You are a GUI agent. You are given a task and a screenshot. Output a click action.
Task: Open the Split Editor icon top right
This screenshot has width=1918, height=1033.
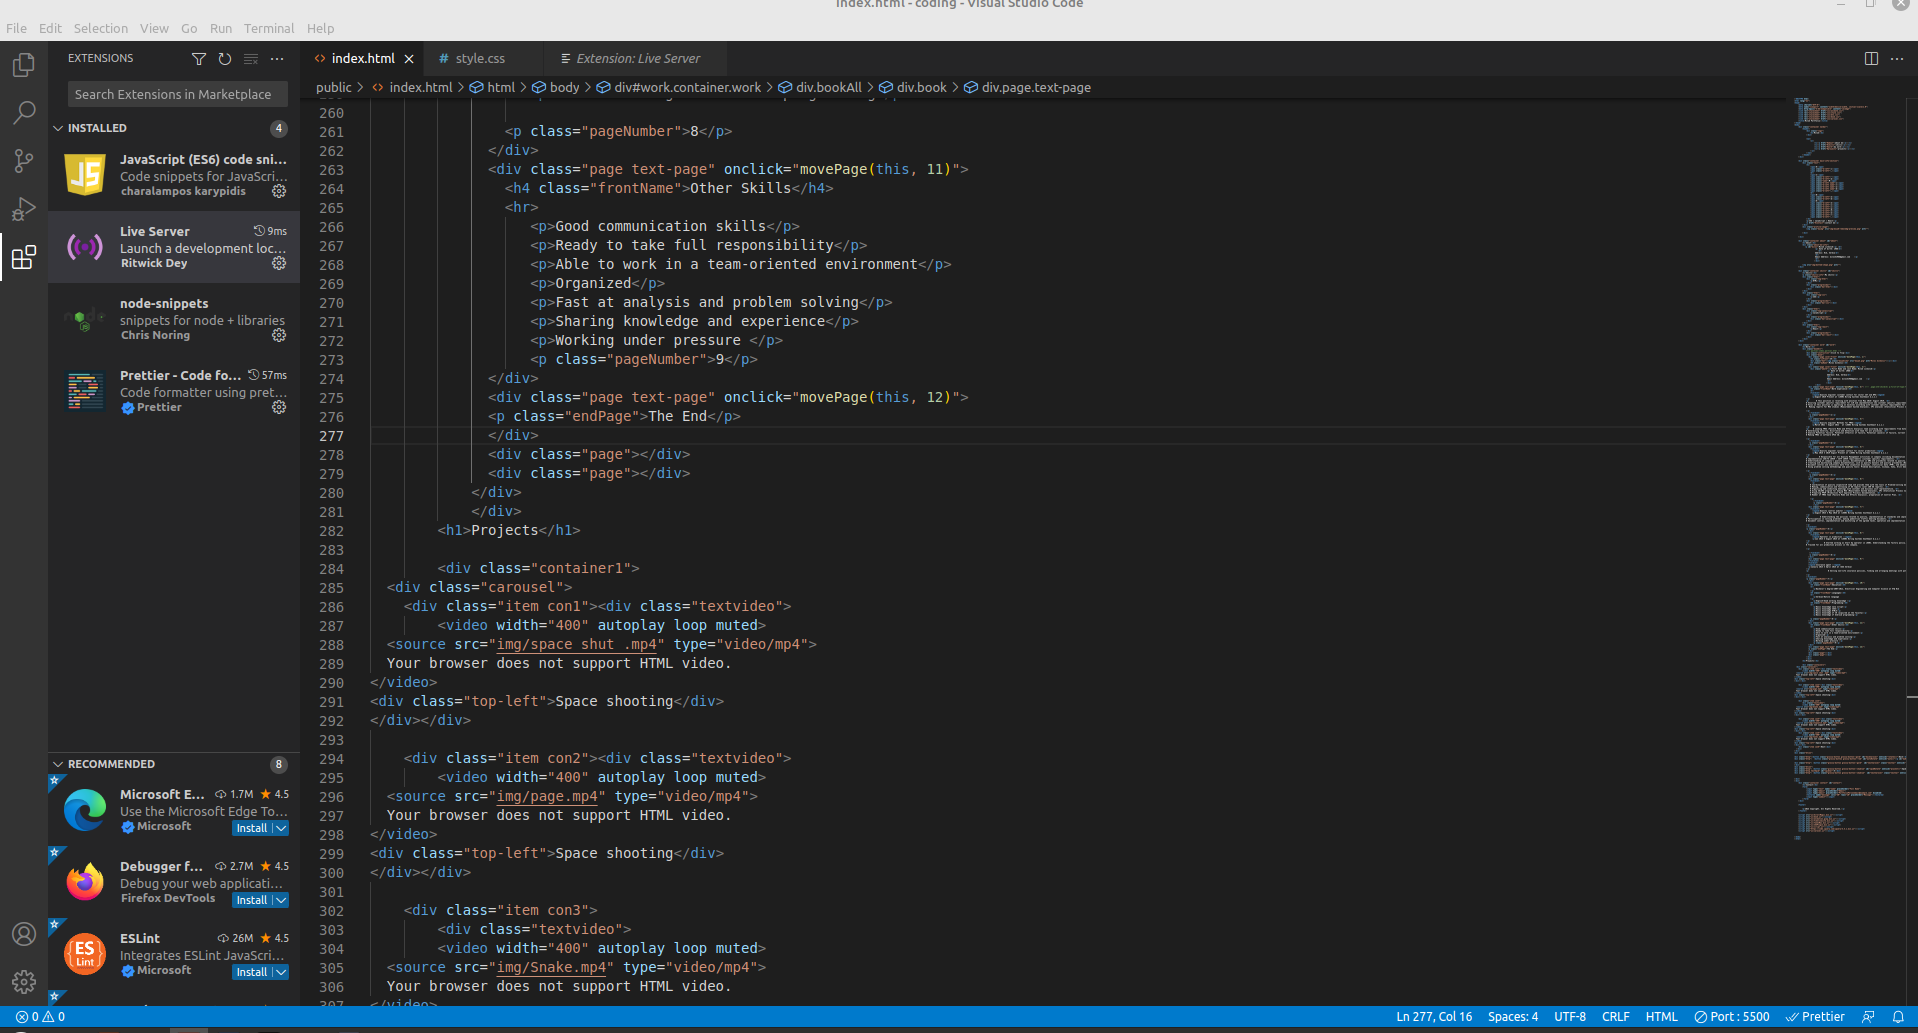[x=1870, y=58]
